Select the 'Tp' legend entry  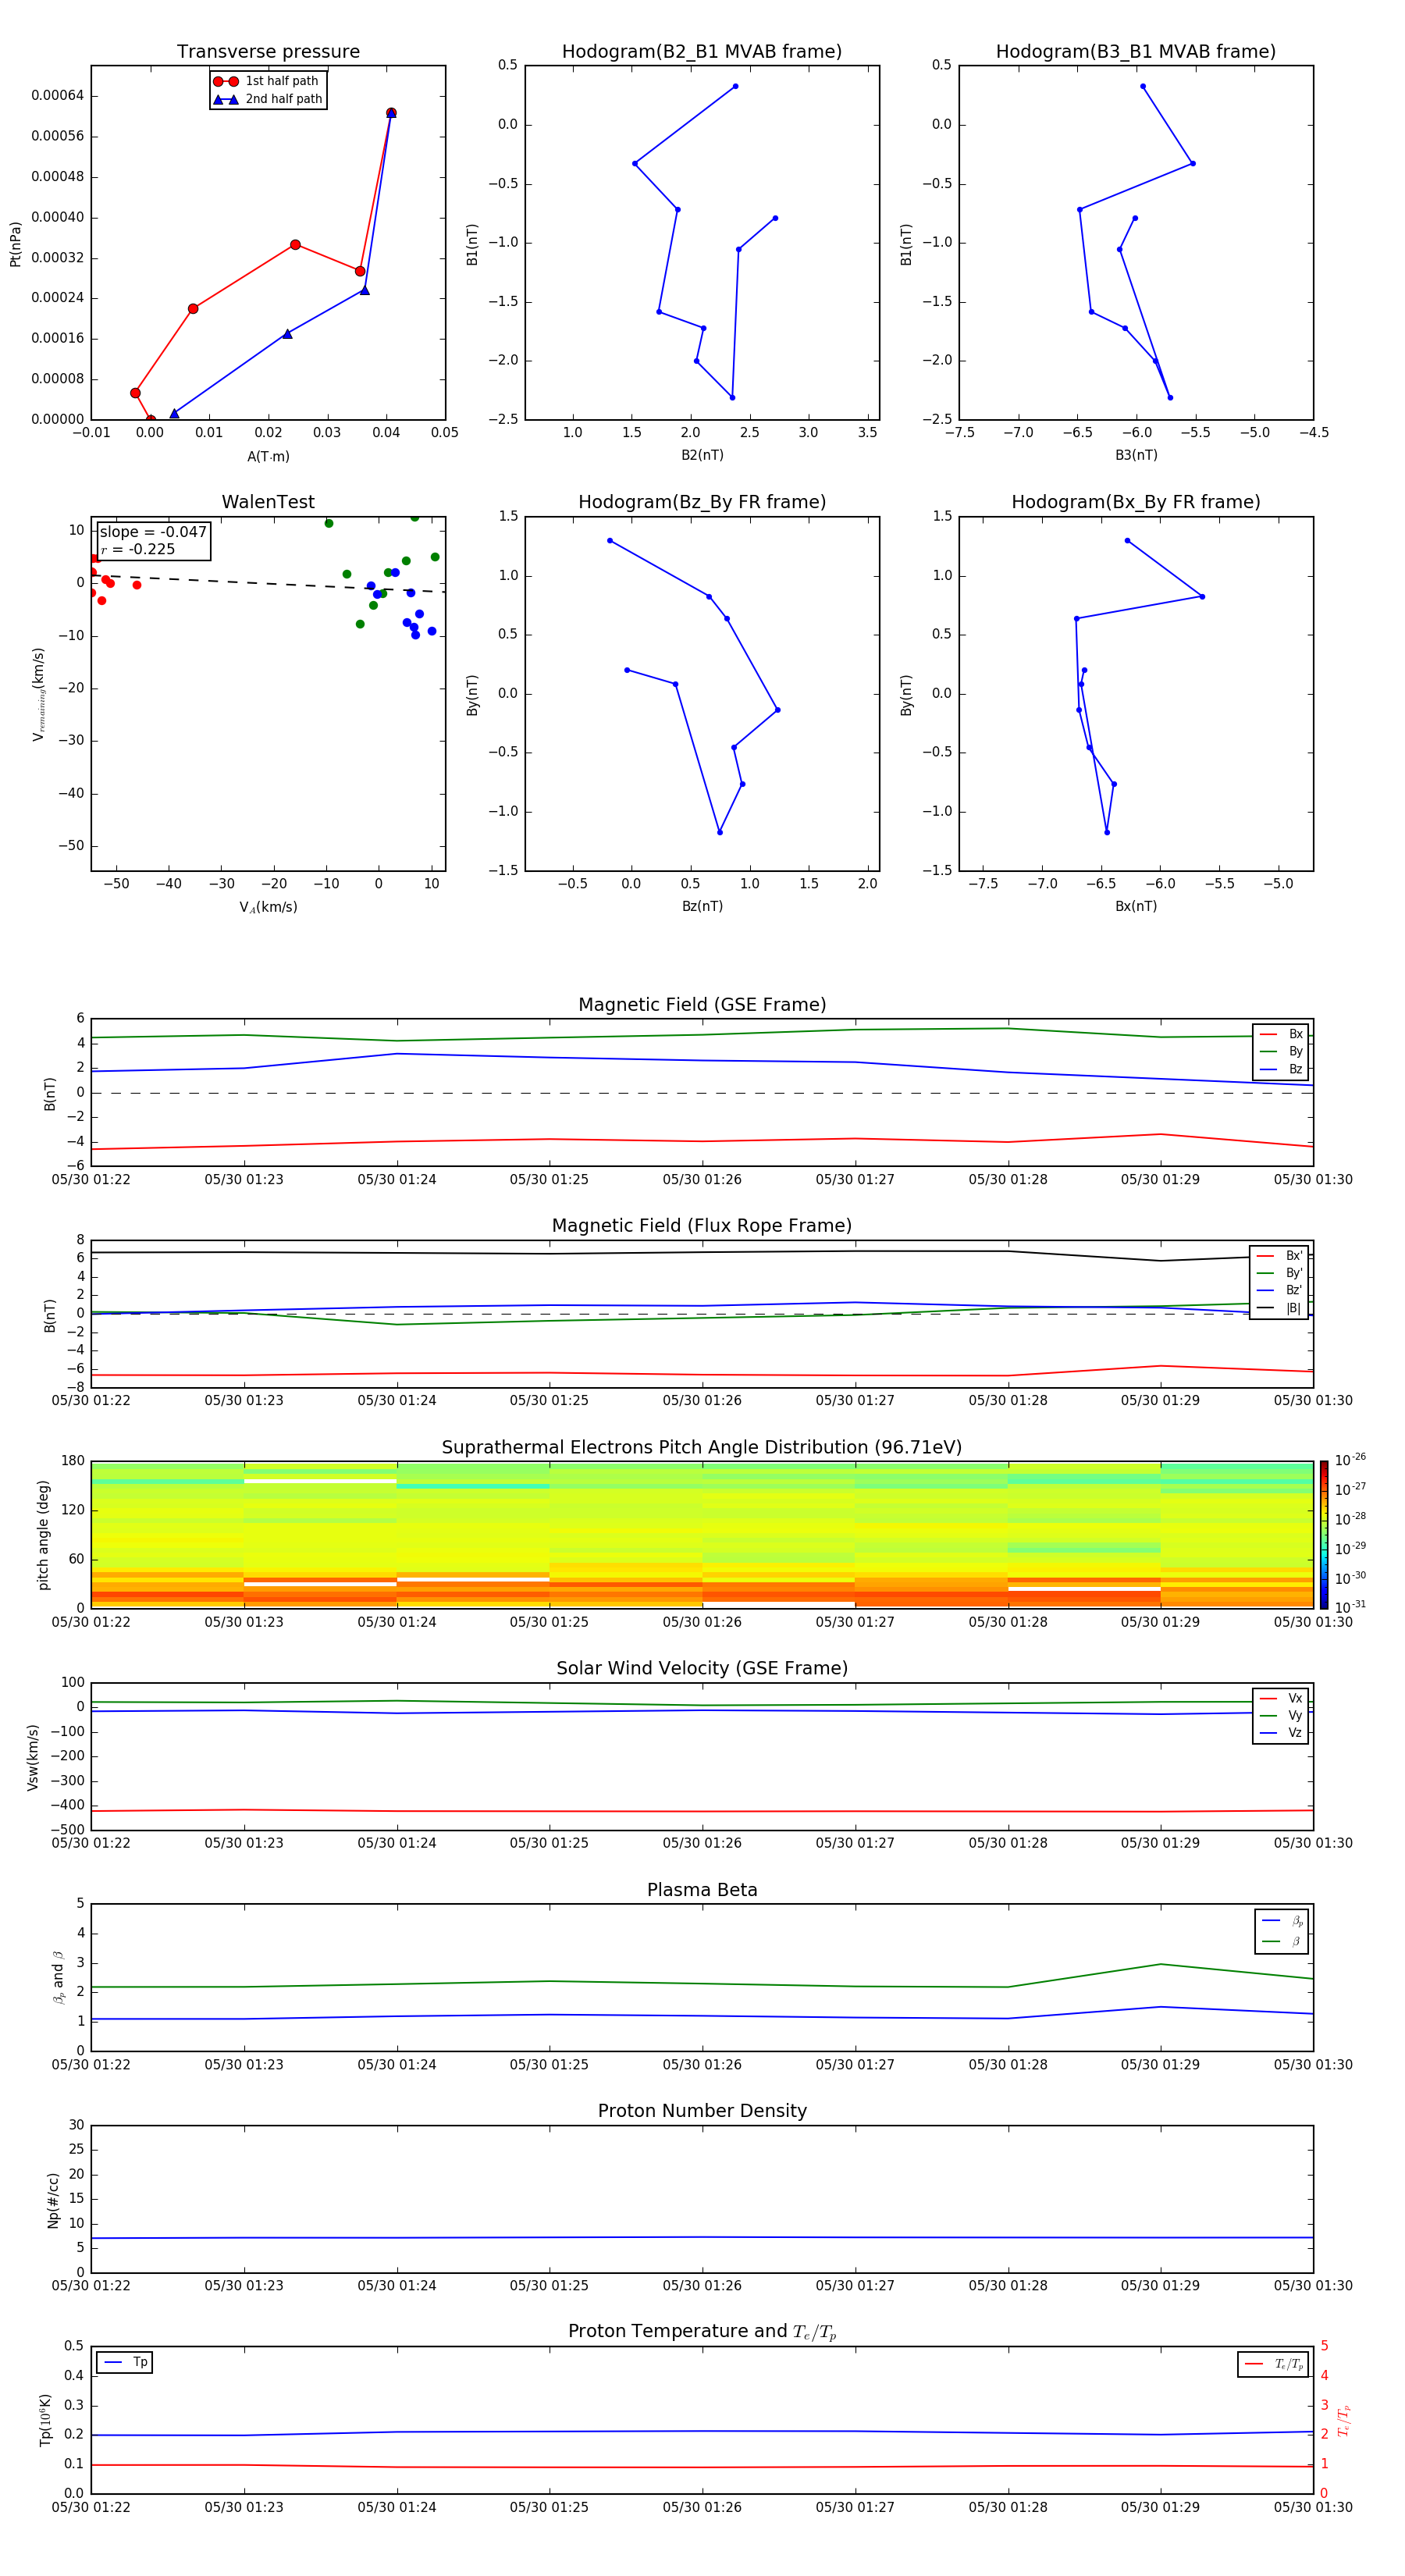125,2362
